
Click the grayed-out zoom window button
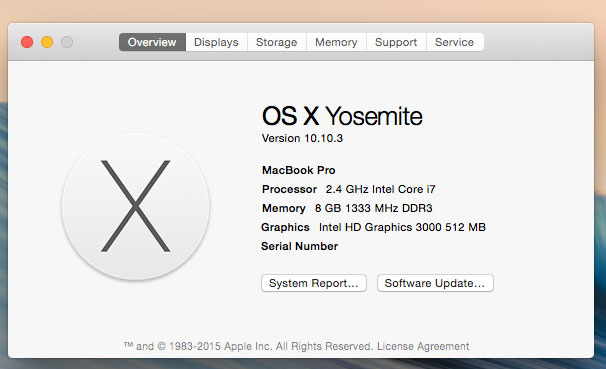67,42
